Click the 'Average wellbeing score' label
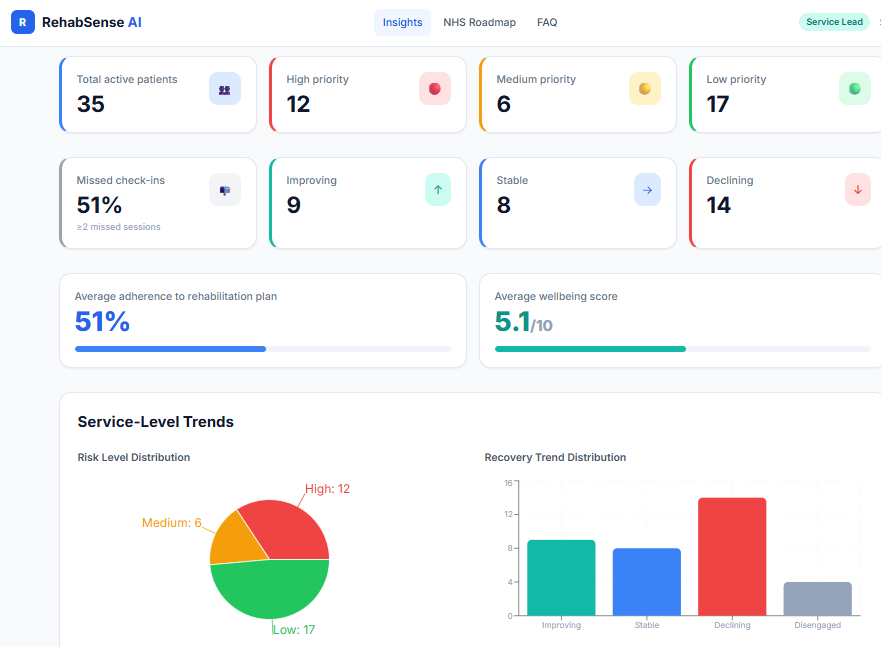This screenshot has height=647, width=881. click(x=556, y=296)
